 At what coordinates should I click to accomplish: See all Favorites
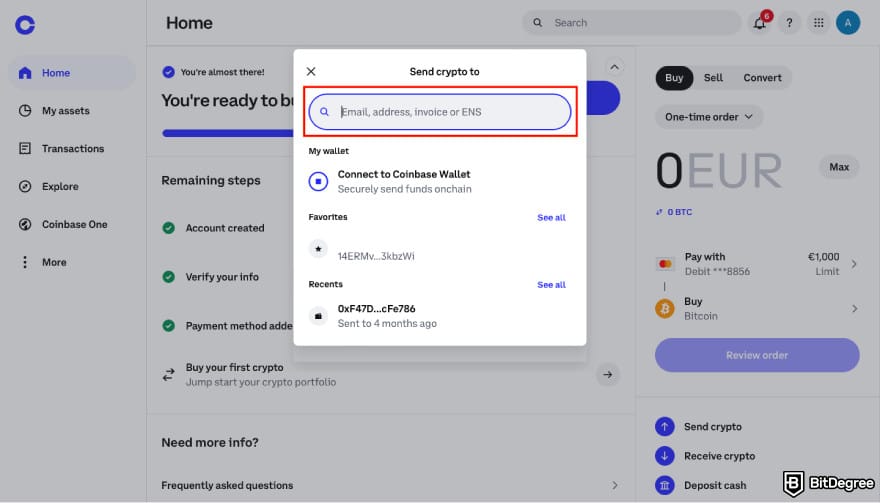pos(551,217)
